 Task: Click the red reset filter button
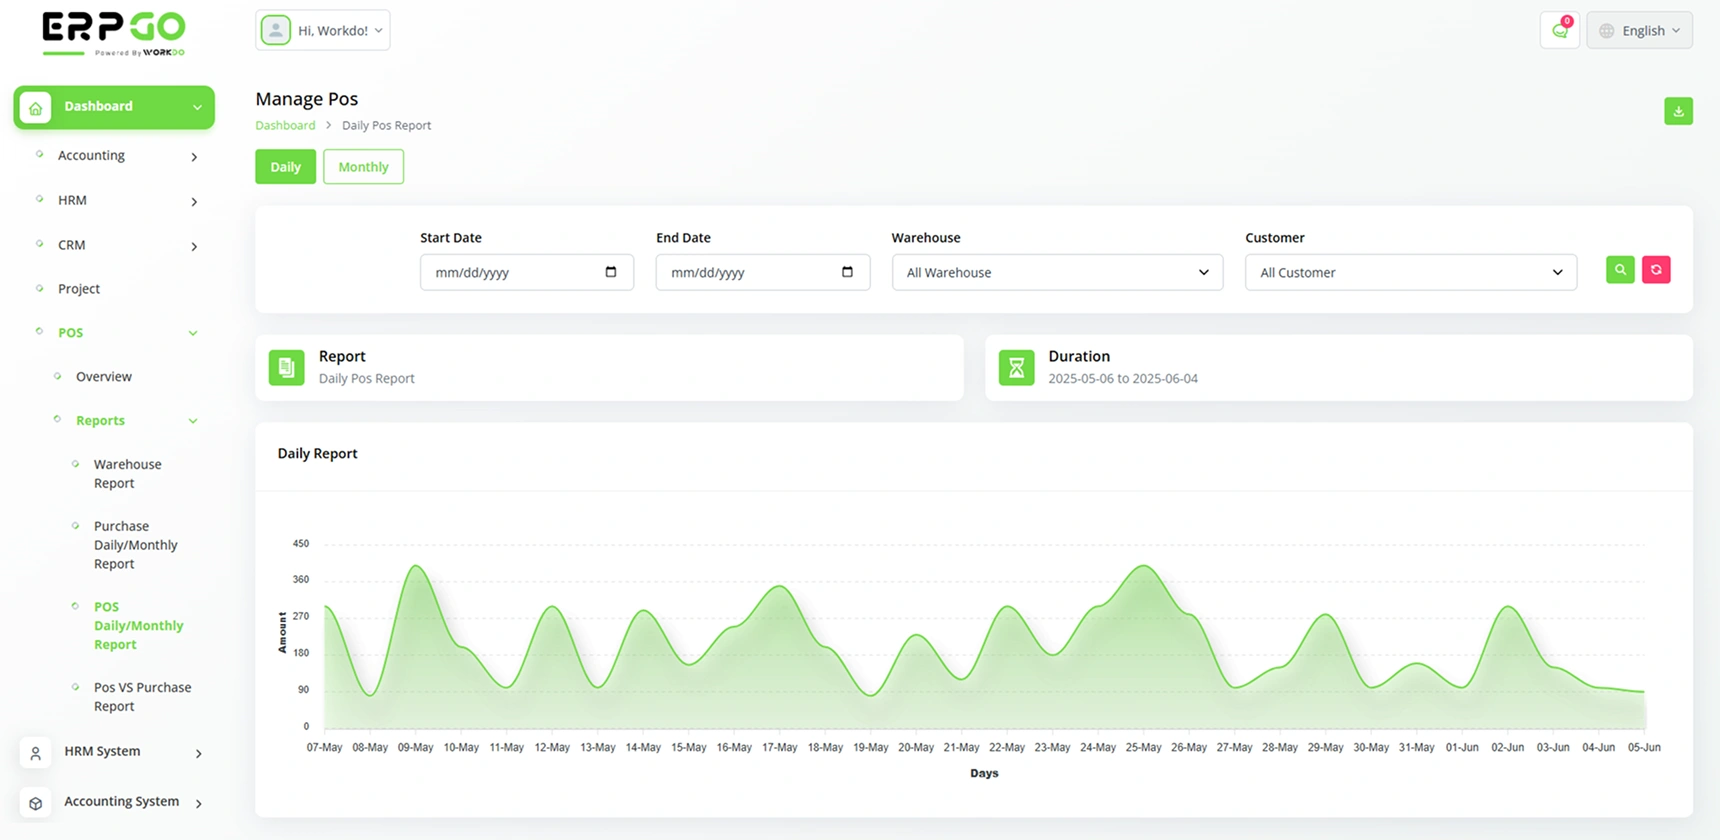[x=1656, y=270]
